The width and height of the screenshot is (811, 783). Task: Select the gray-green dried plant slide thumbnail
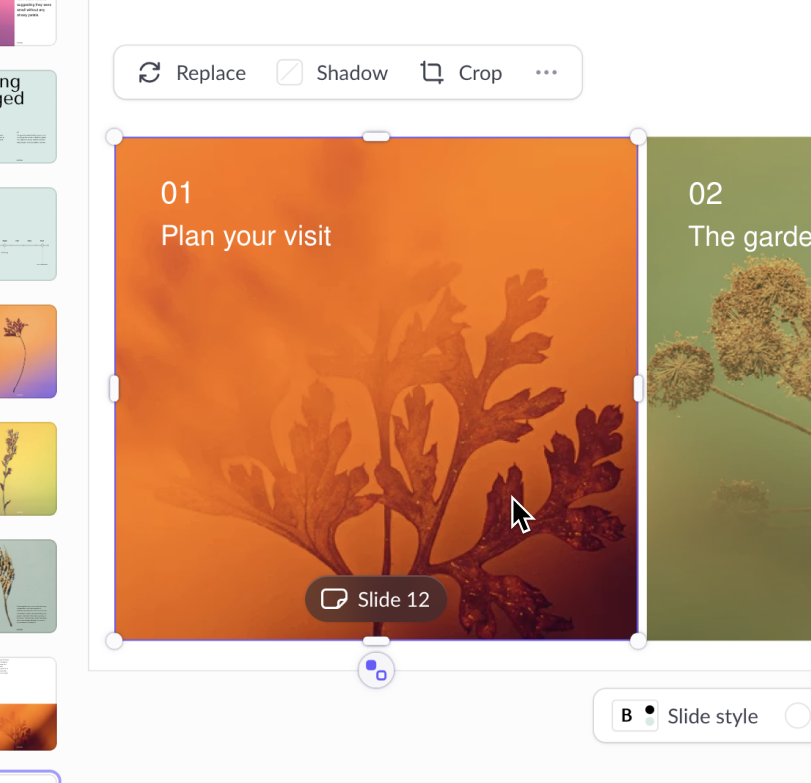click(x=28, y=586)
